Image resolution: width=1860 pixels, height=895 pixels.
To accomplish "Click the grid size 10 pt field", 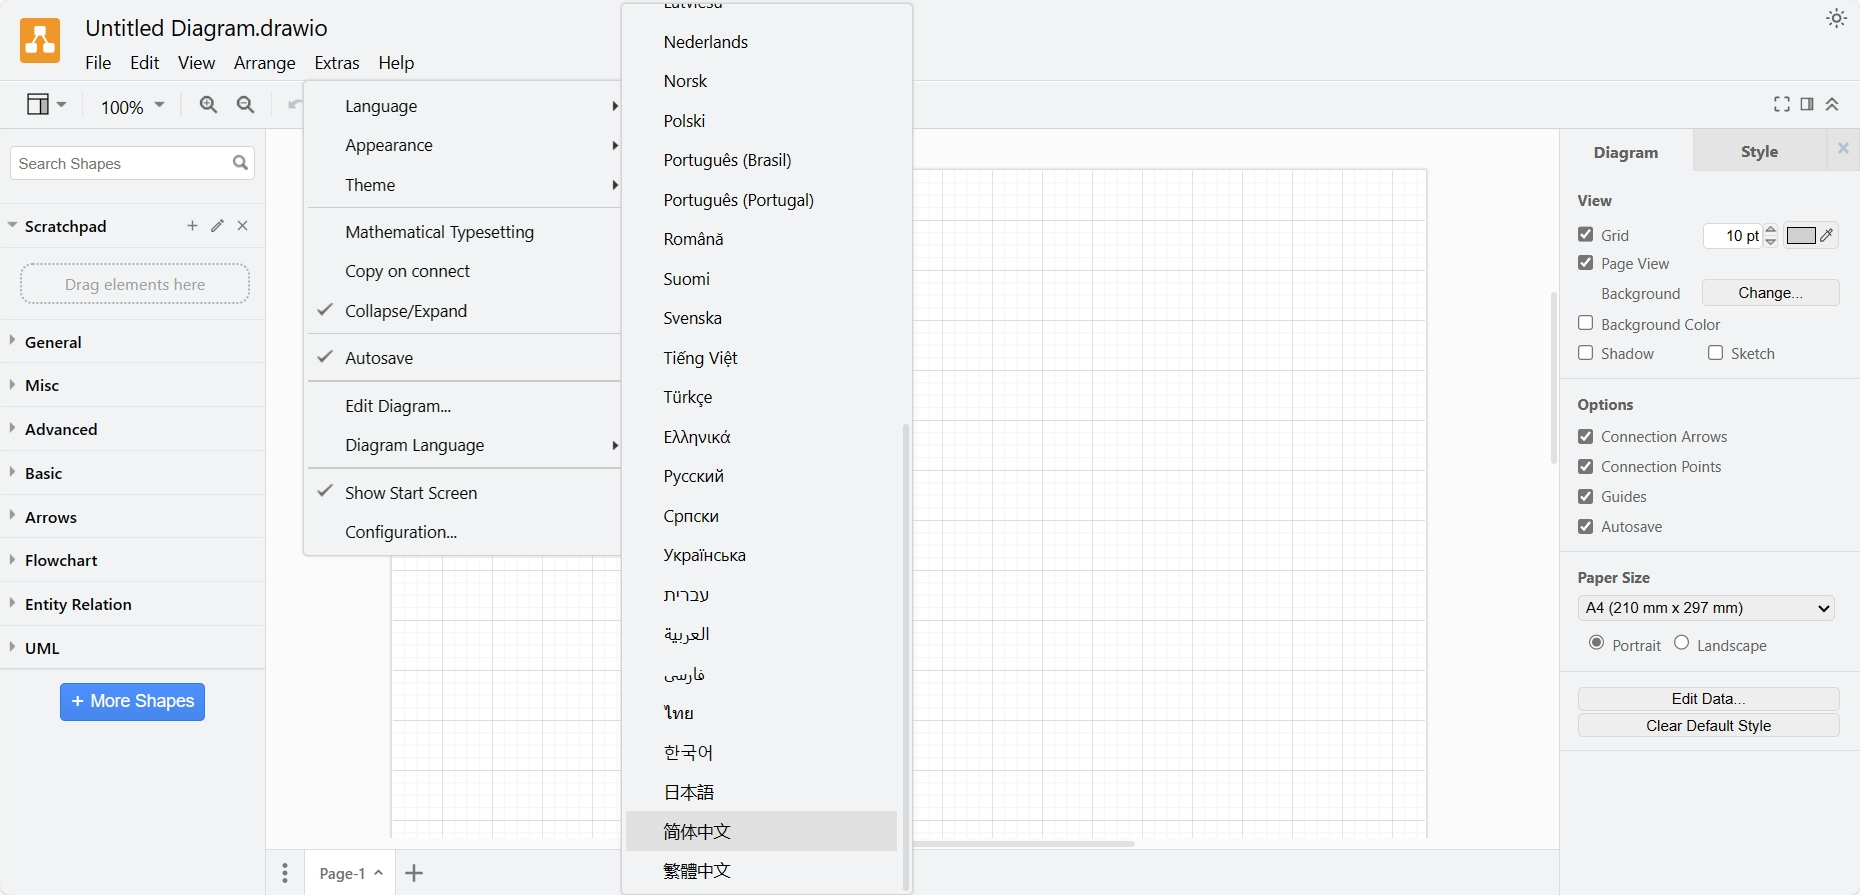I will (1733, 235).
